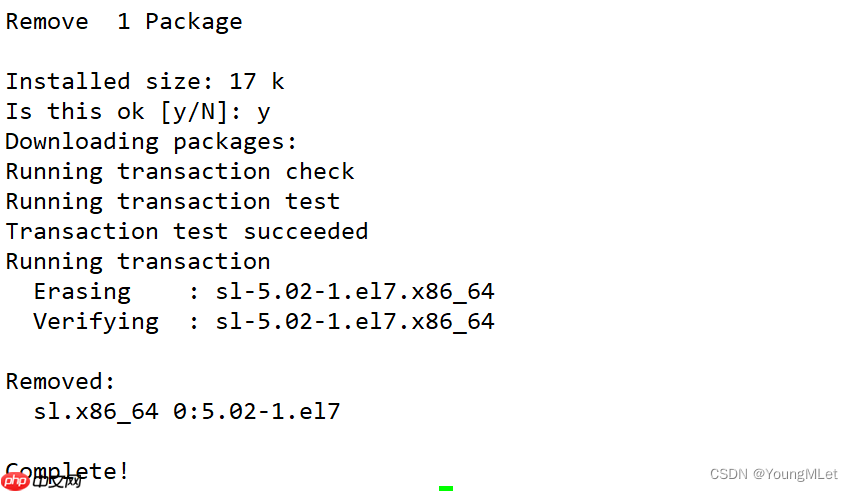The image size is (853, 491).
Task: Click the 'Running transaction check' line
Action: (x=180, y=171)
